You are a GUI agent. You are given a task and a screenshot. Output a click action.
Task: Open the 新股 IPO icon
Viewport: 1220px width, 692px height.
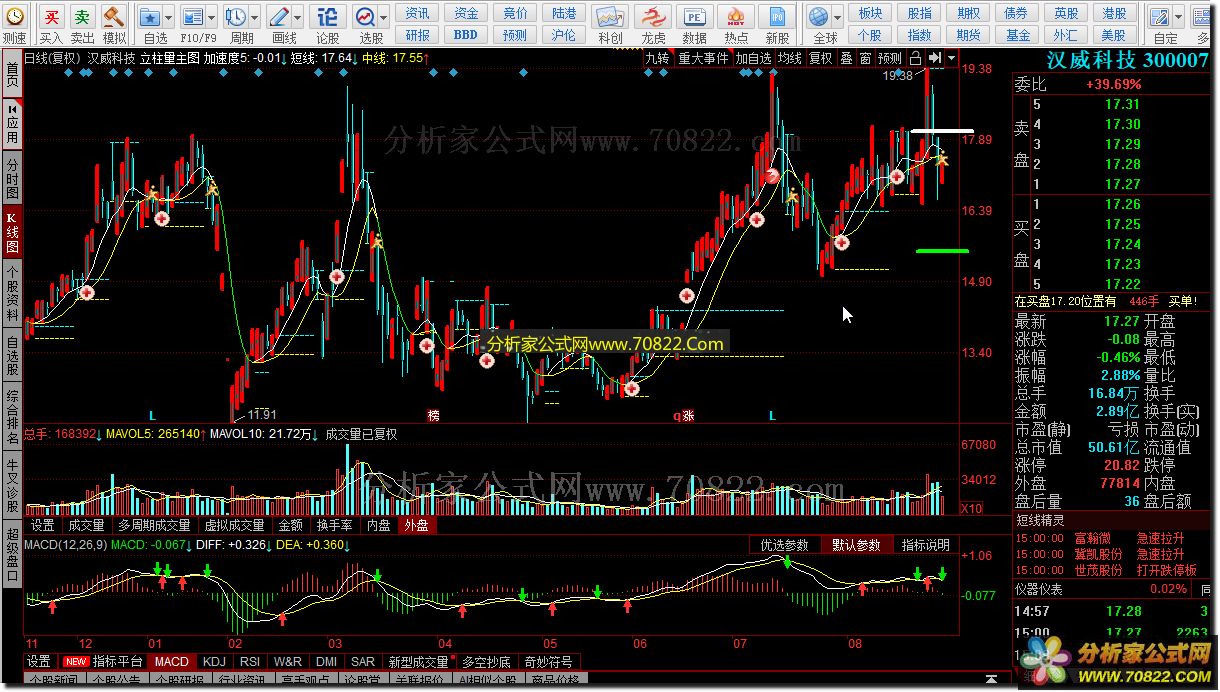point(777,17)
